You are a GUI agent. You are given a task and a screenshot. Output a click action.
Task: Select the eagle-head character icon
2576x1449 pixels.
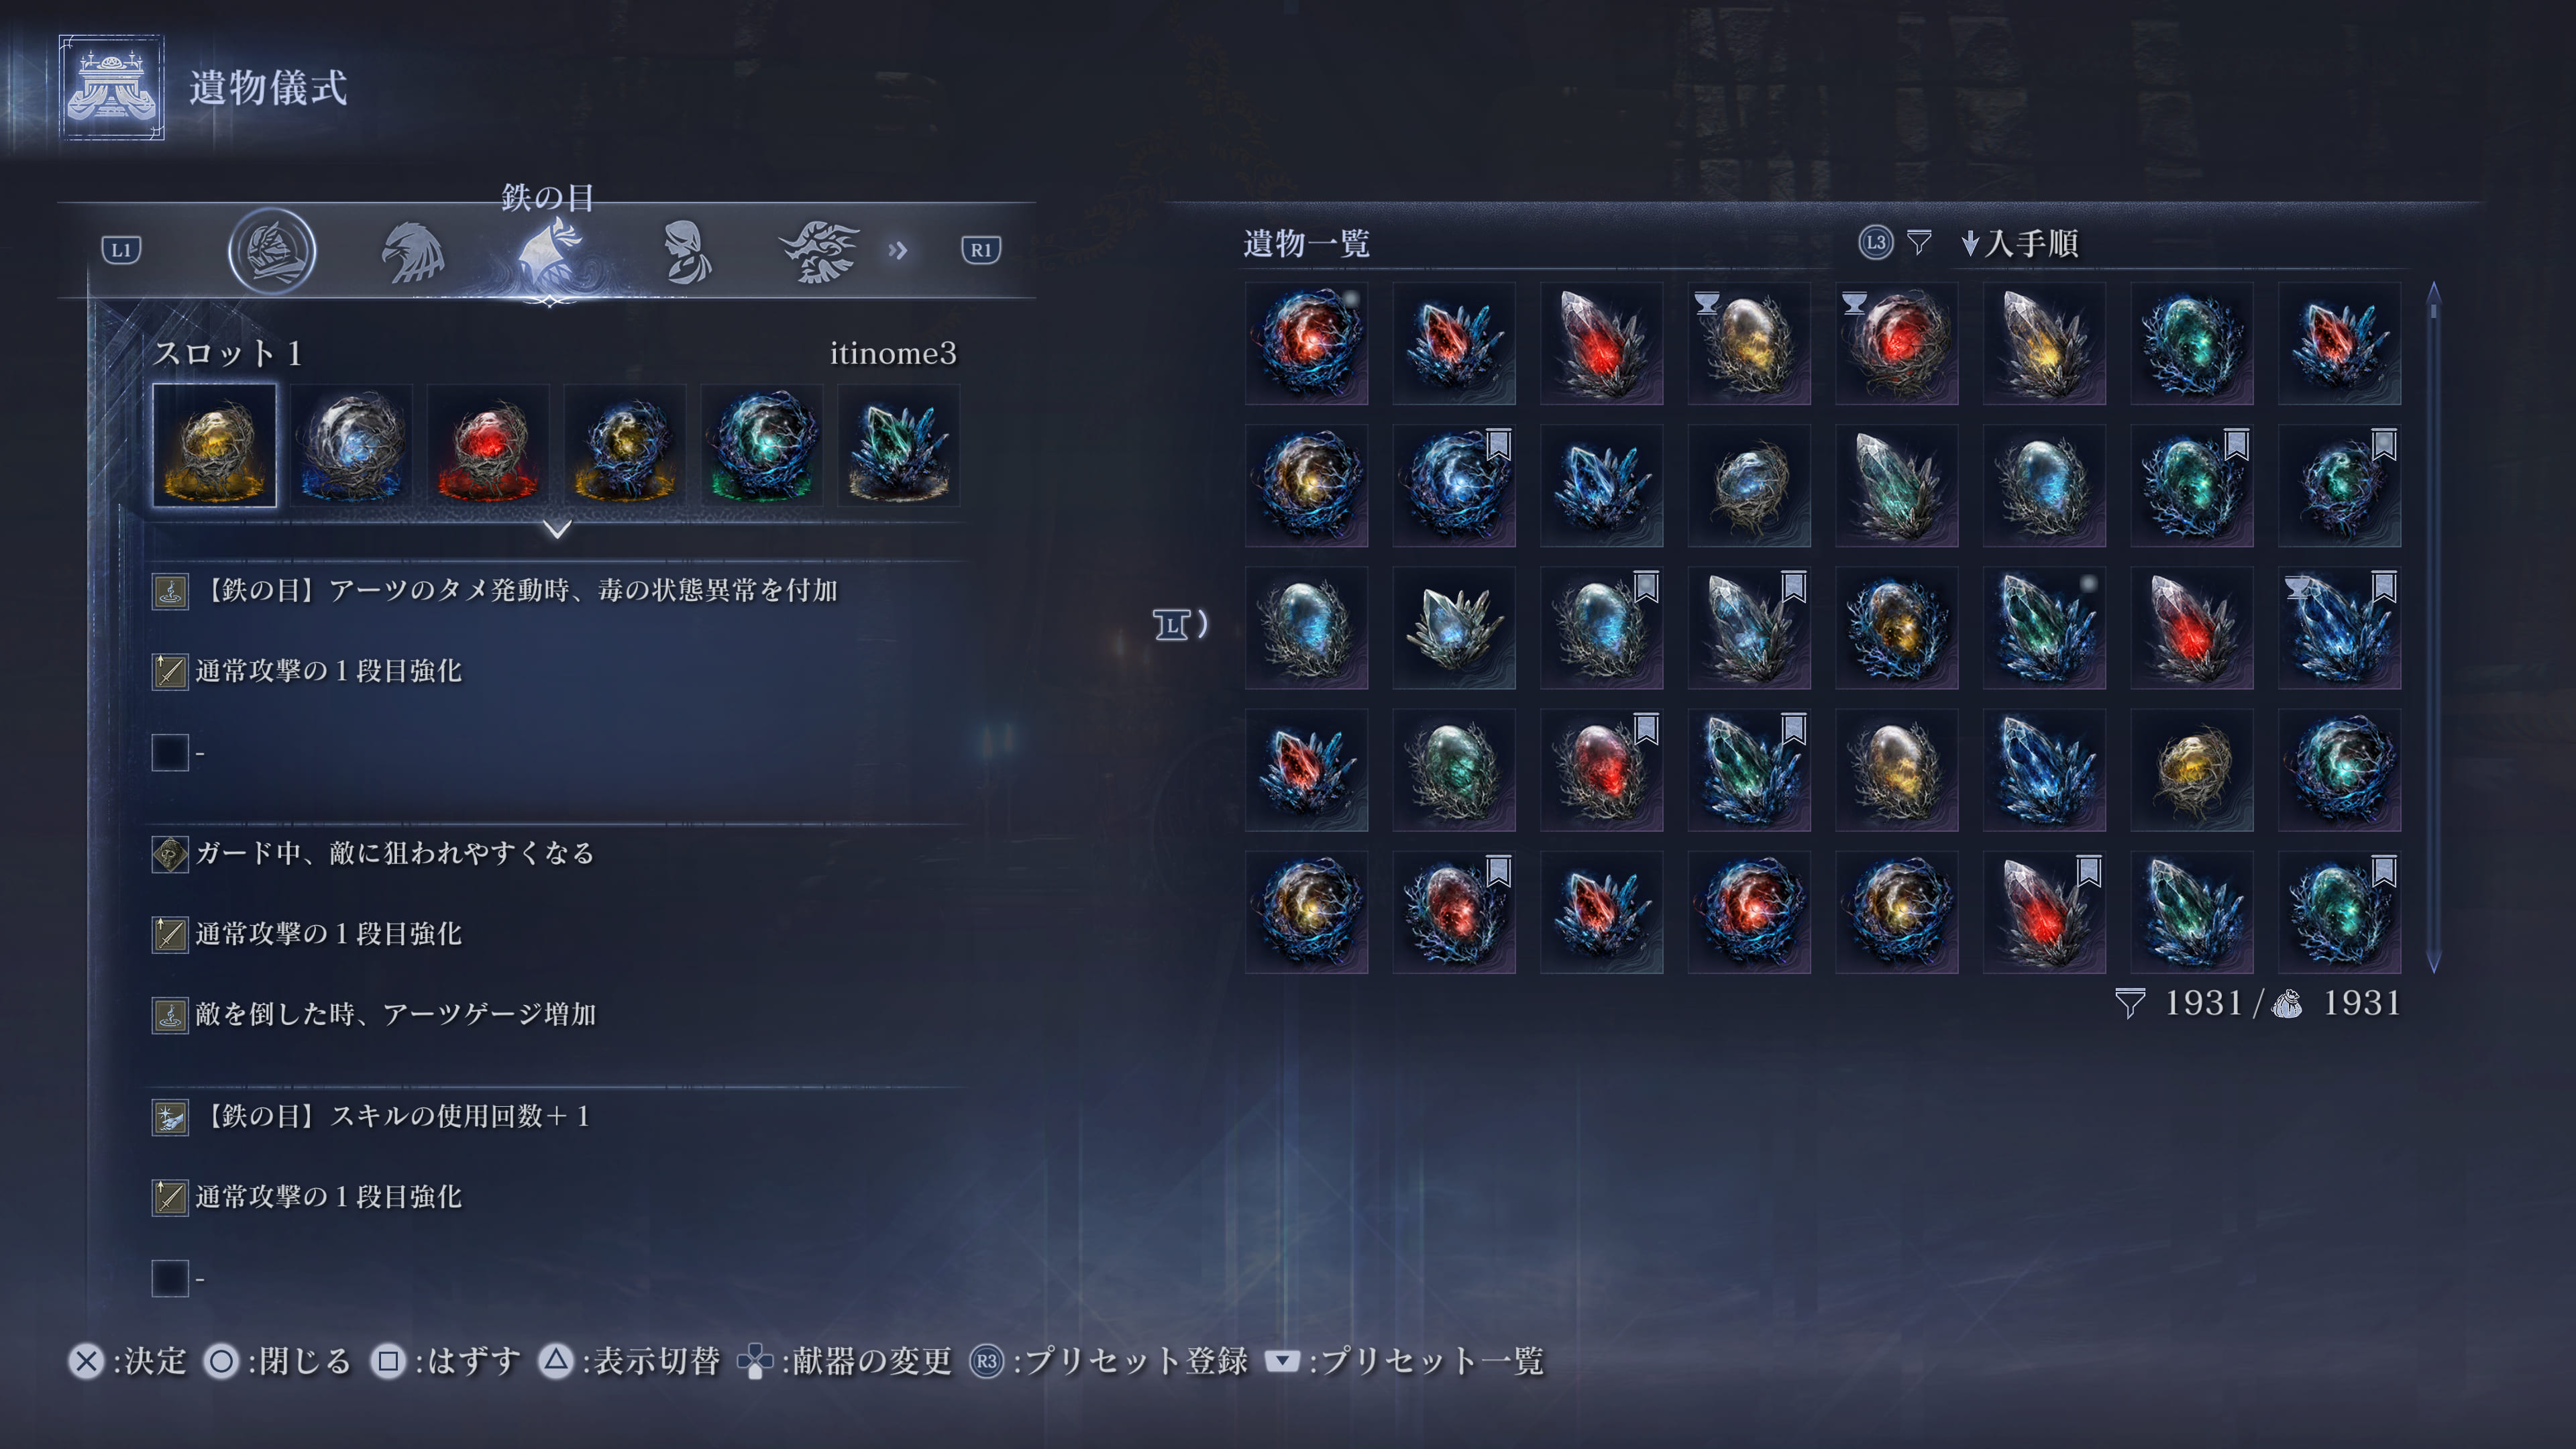(412, 252)
